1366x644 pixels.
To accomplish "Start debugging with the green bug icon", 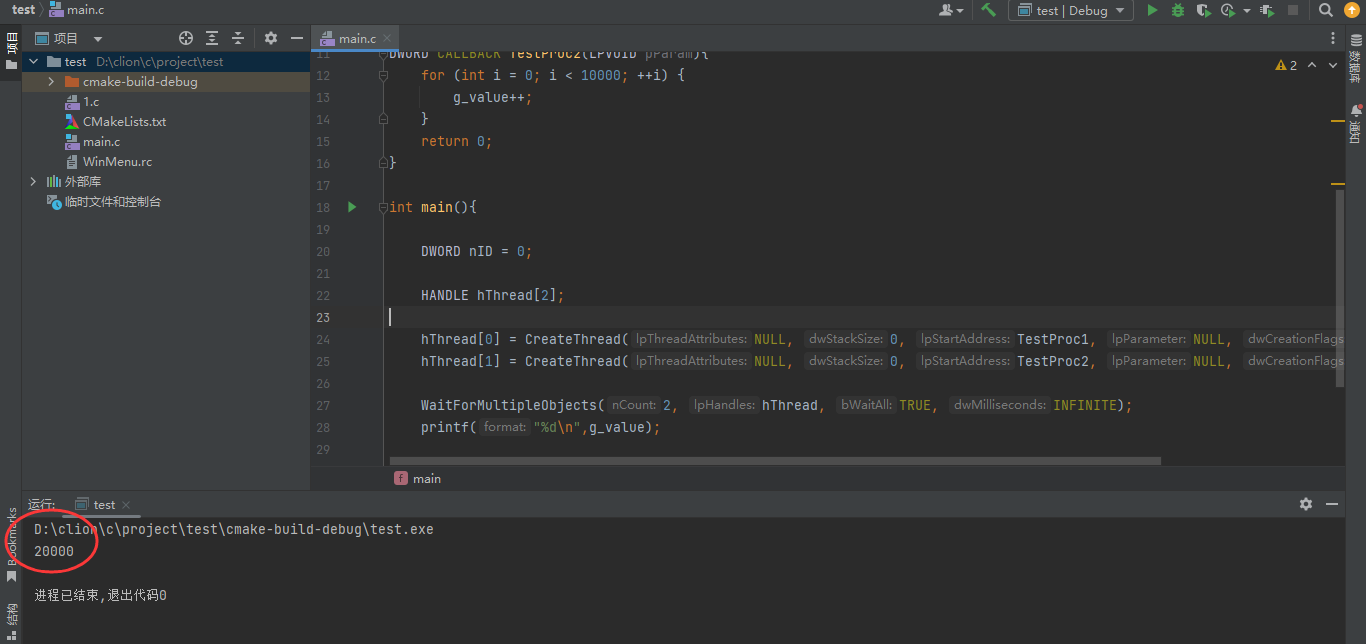I will [1178, 10].
